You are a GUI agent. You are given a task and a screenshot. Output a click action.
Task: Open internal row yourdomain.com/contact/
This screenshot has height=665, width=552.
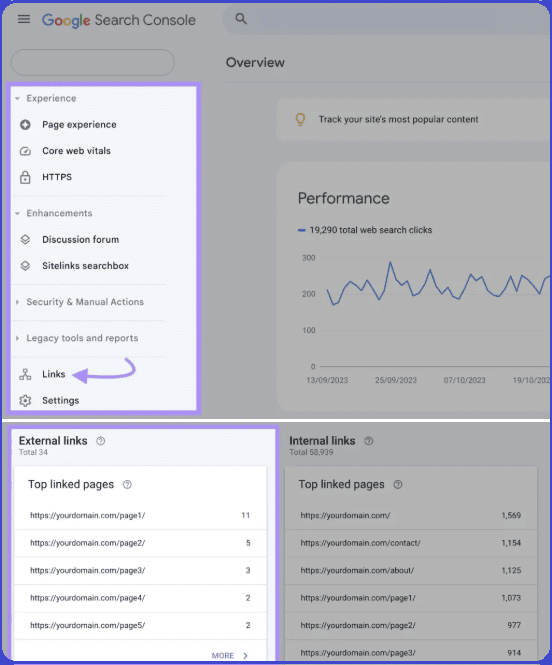point(411,543)
